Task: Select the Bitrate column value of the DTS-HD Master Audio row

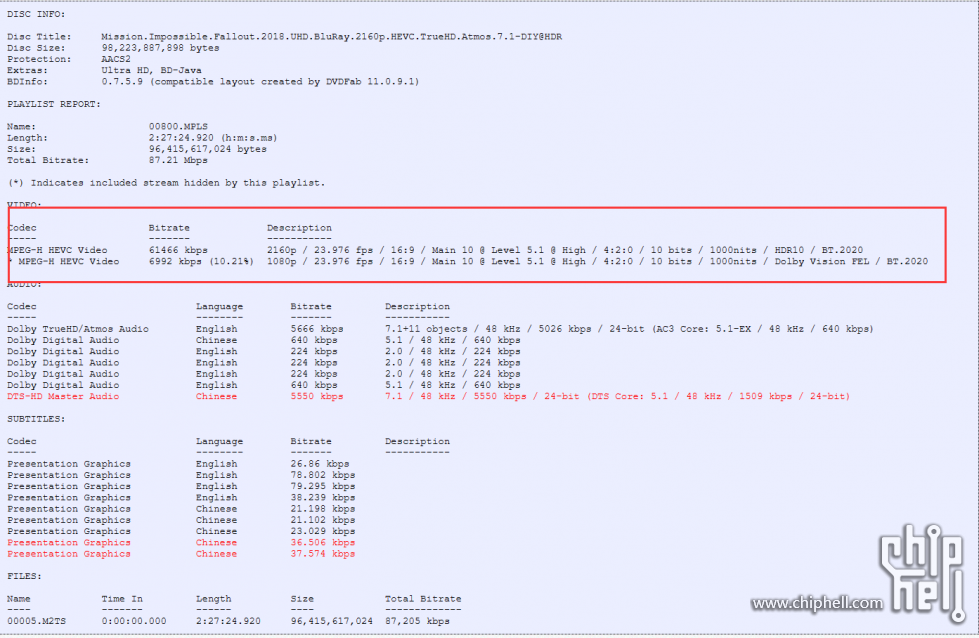Action: click(317, 396)
